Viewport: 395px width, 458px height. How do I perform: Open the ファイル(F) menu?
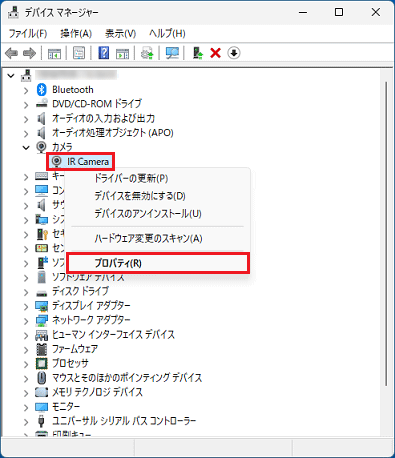coord(28,34)
